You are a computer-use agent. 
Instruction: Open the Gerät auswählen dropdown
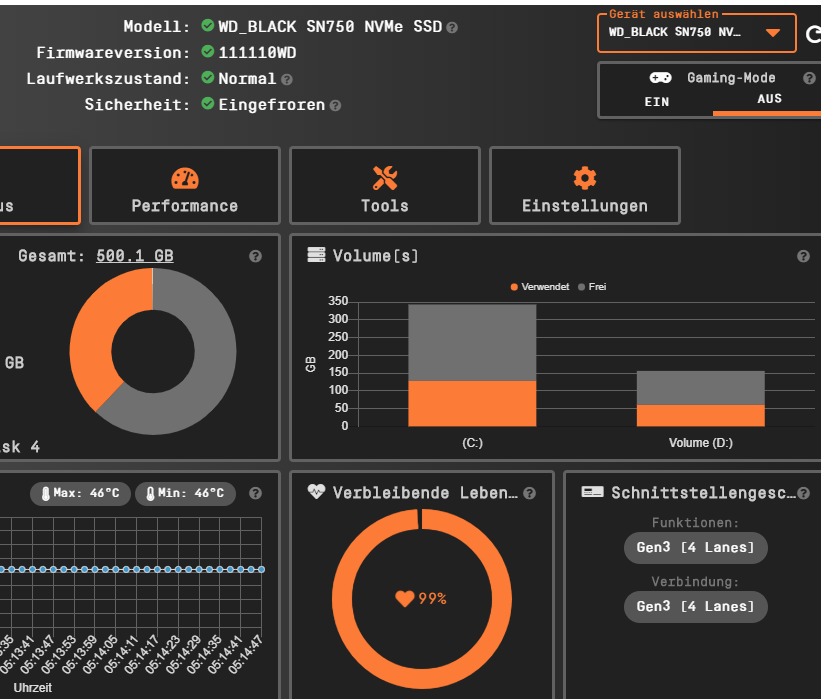pos(697,33)
